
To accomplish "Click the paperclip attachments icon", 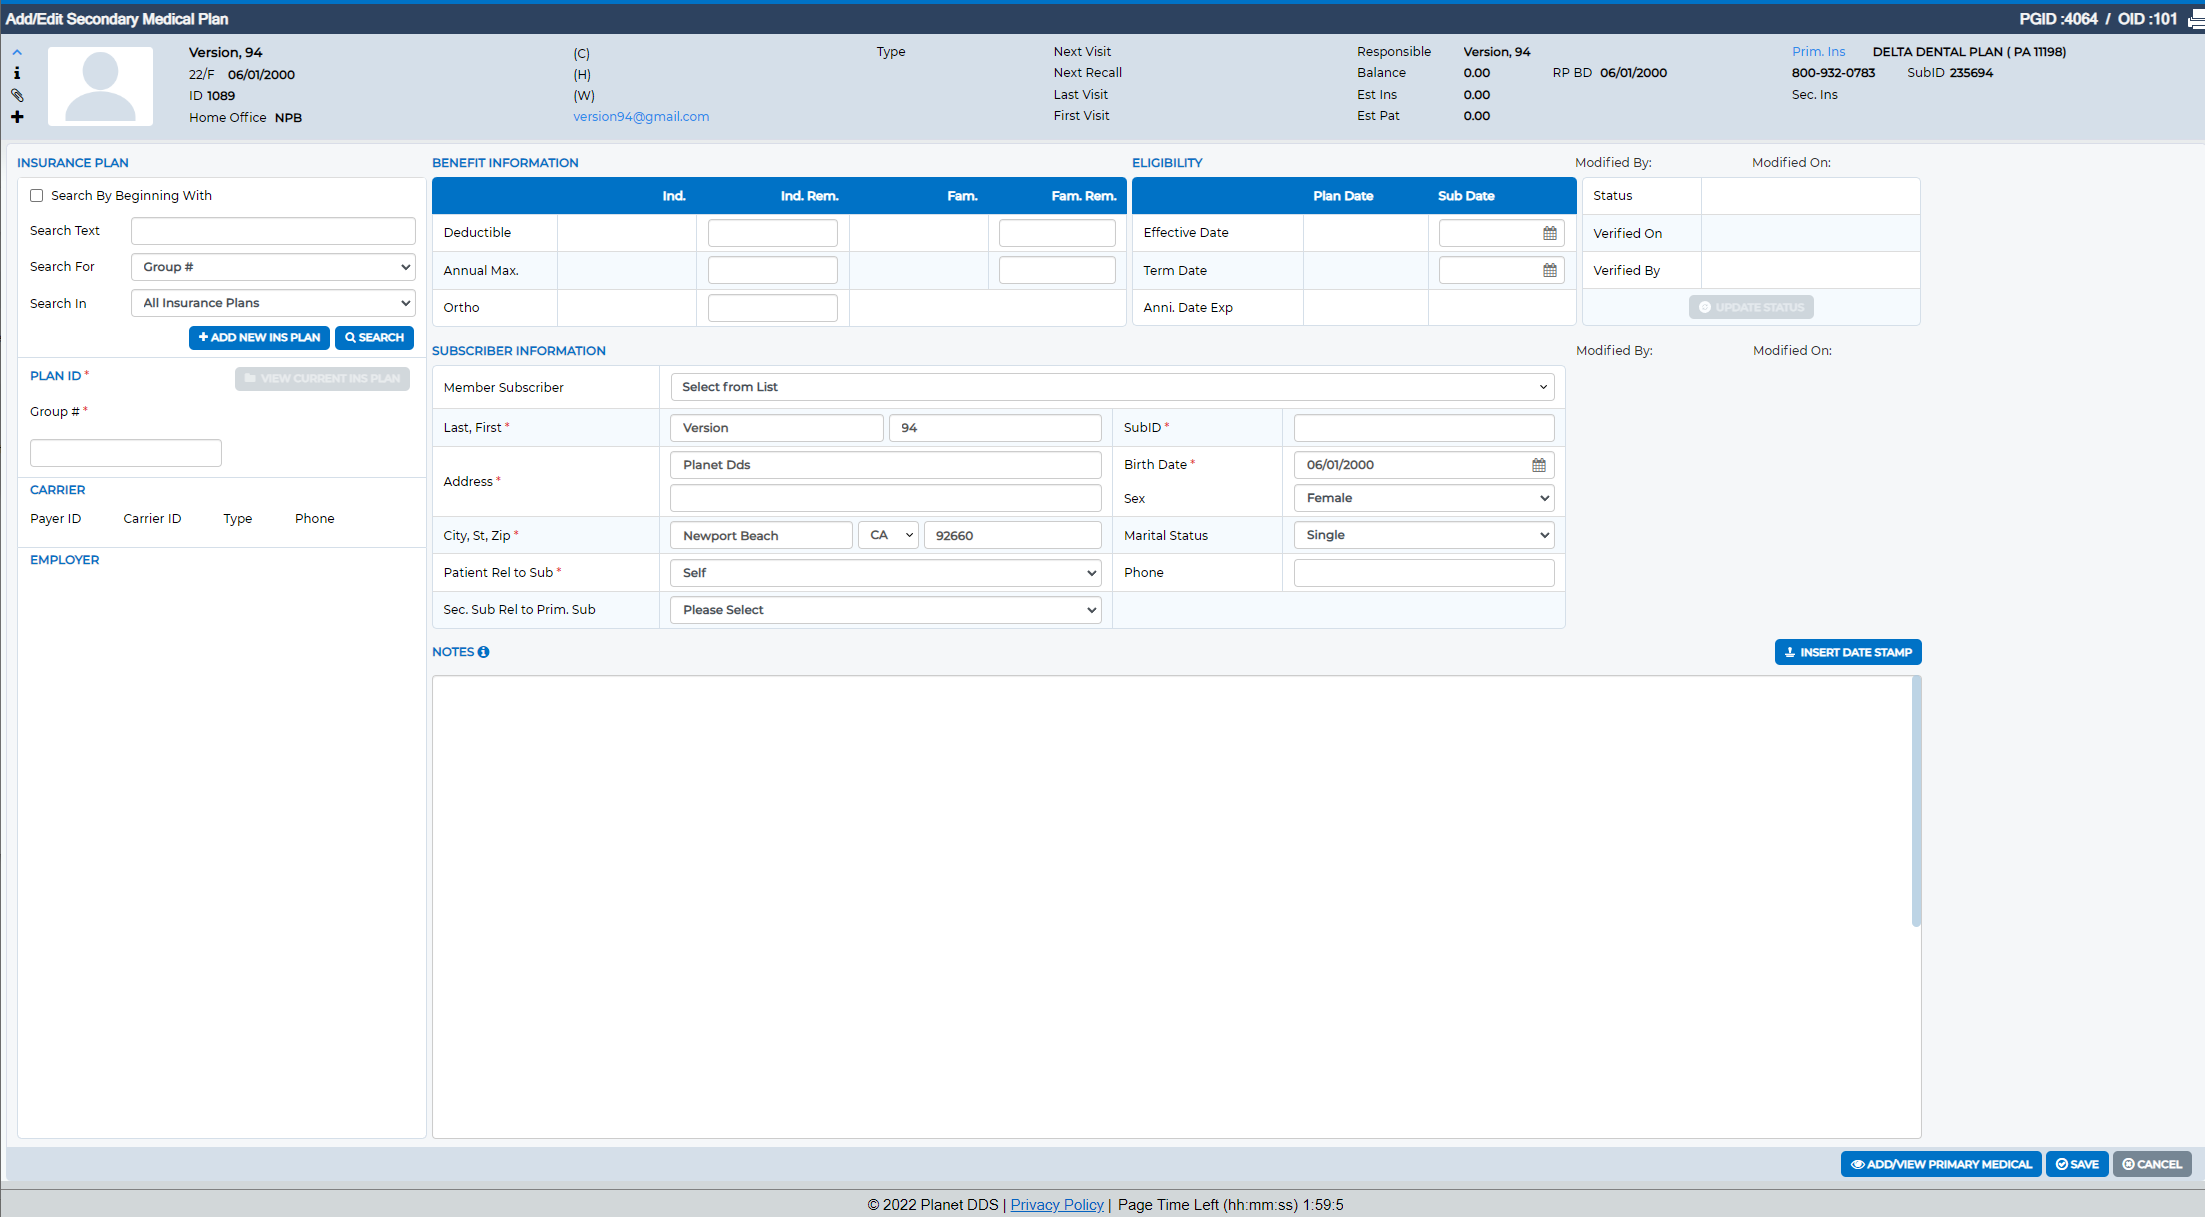I will coord(17,95).
